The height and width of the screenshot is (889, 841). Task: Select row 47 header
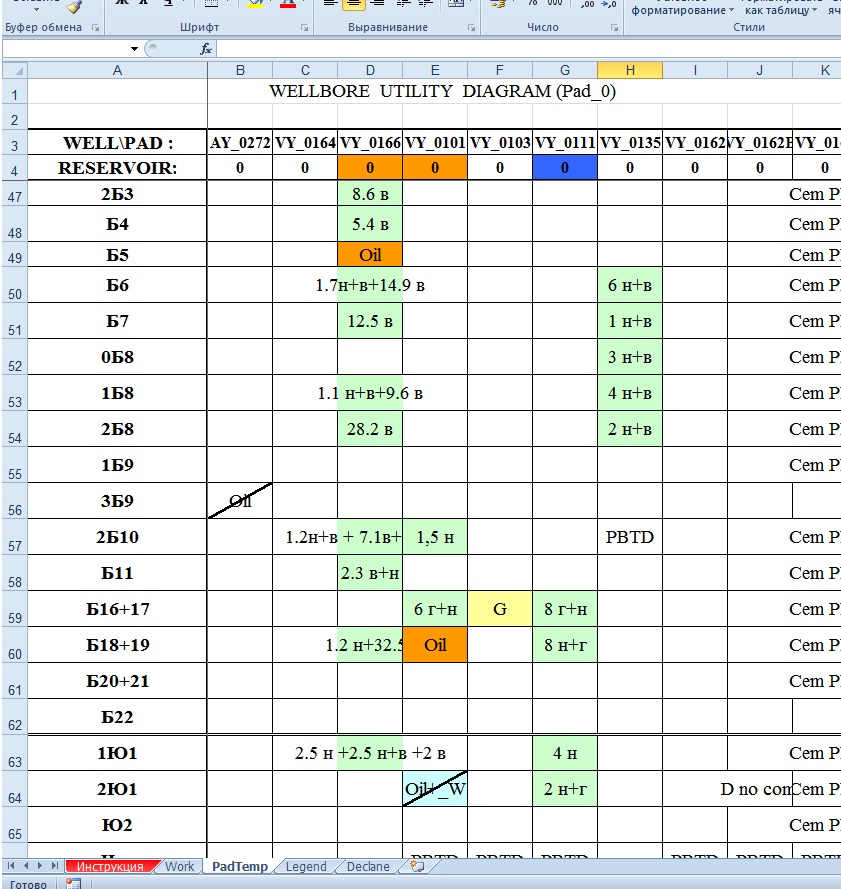15,194
